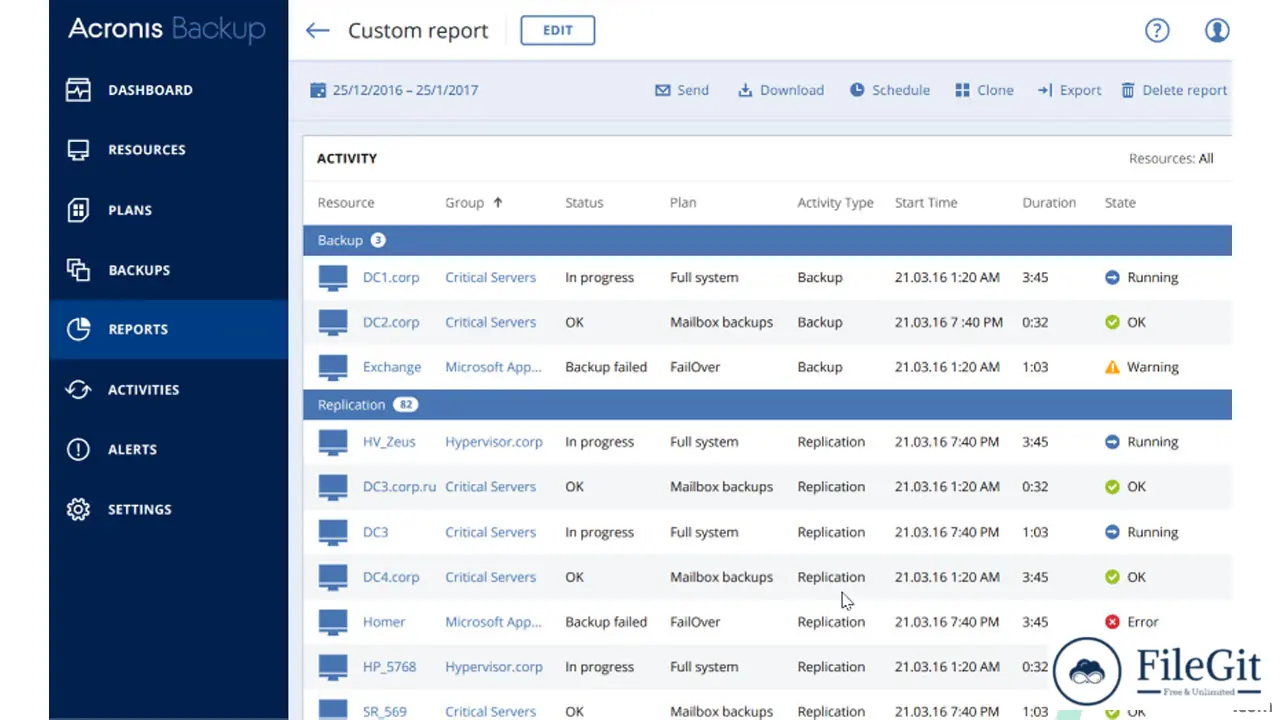Click the ACTIVITY section title
Viewport: 1280px width, 720px height.
[347, 158]
